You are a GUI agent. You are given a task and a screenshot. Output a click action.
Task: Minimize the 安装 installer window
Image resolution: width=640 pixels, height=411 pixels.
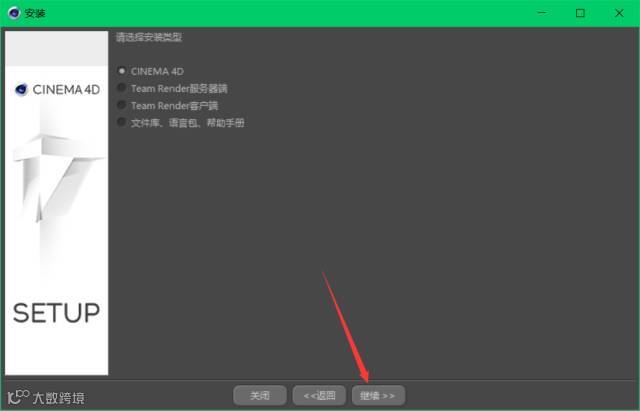click(x=542, y=13)
